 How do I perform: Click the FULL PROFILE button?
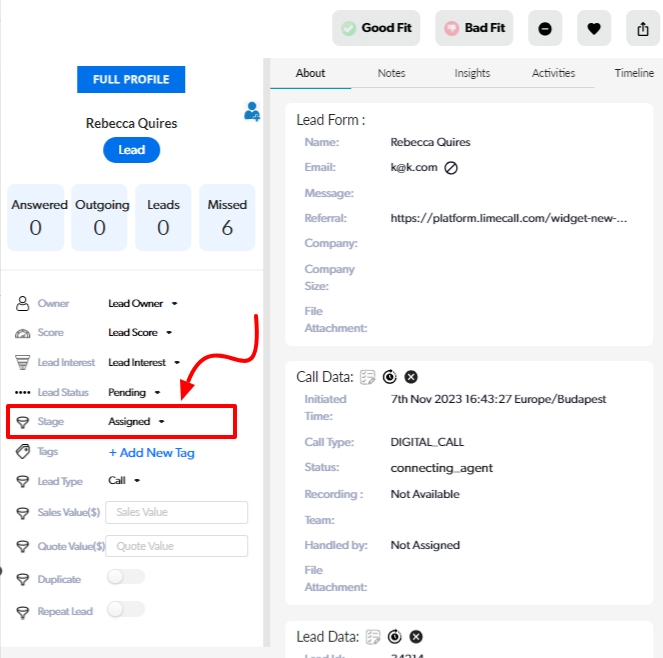(x=131, y=80)
